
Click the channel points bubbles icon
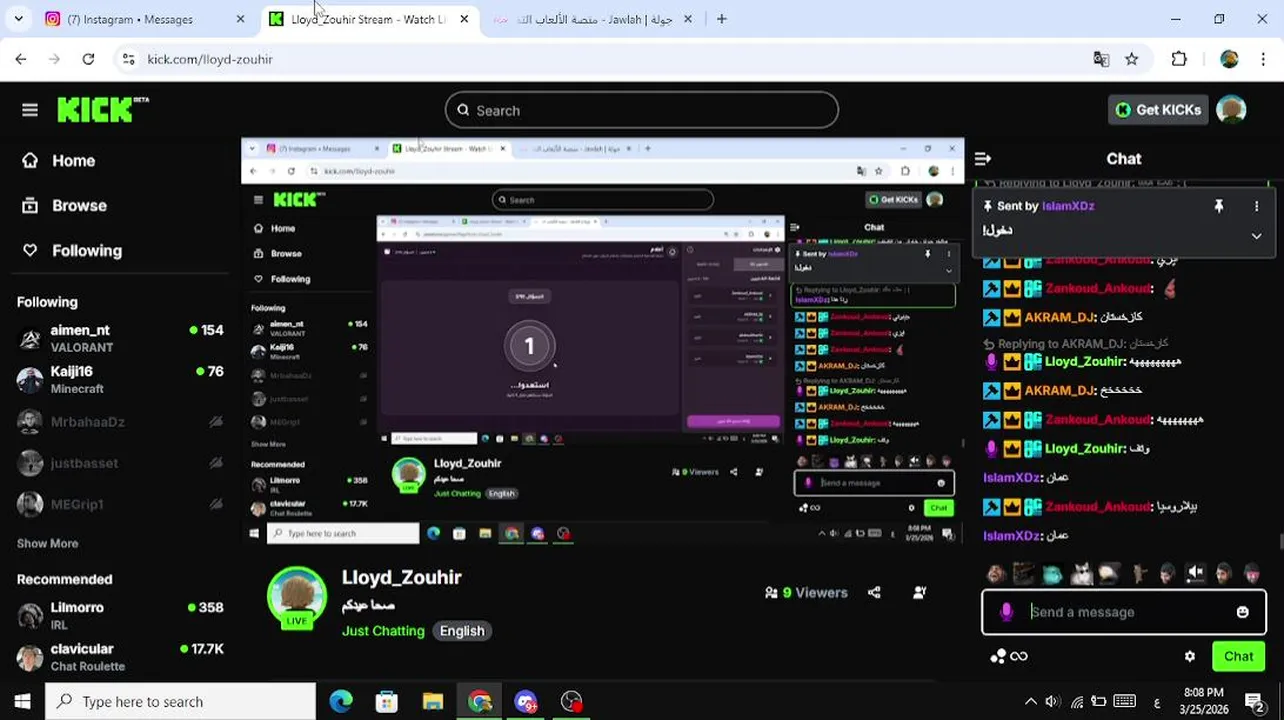[x=998, y=657]
